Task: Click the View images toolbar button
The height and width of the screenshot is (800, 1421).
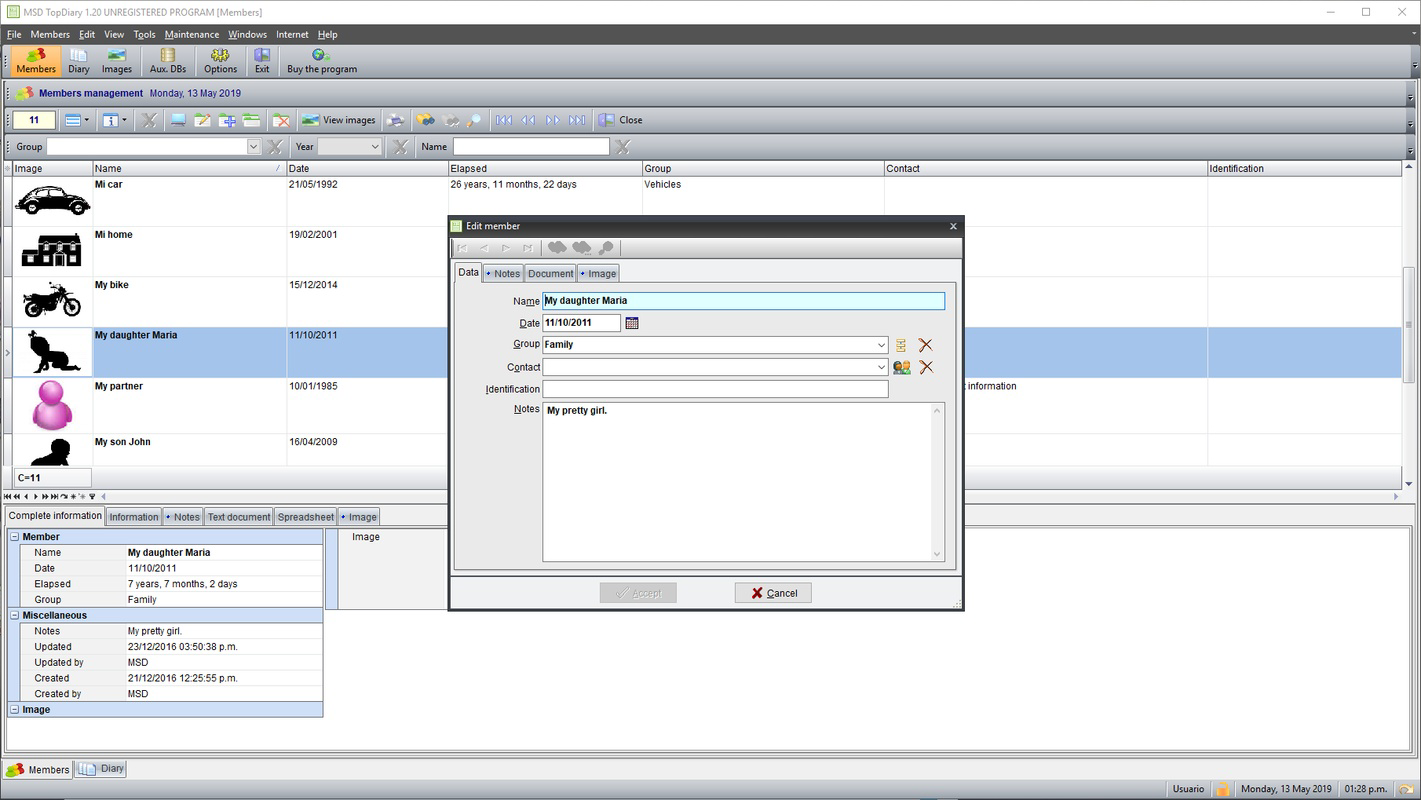Action: coord(339,120)
